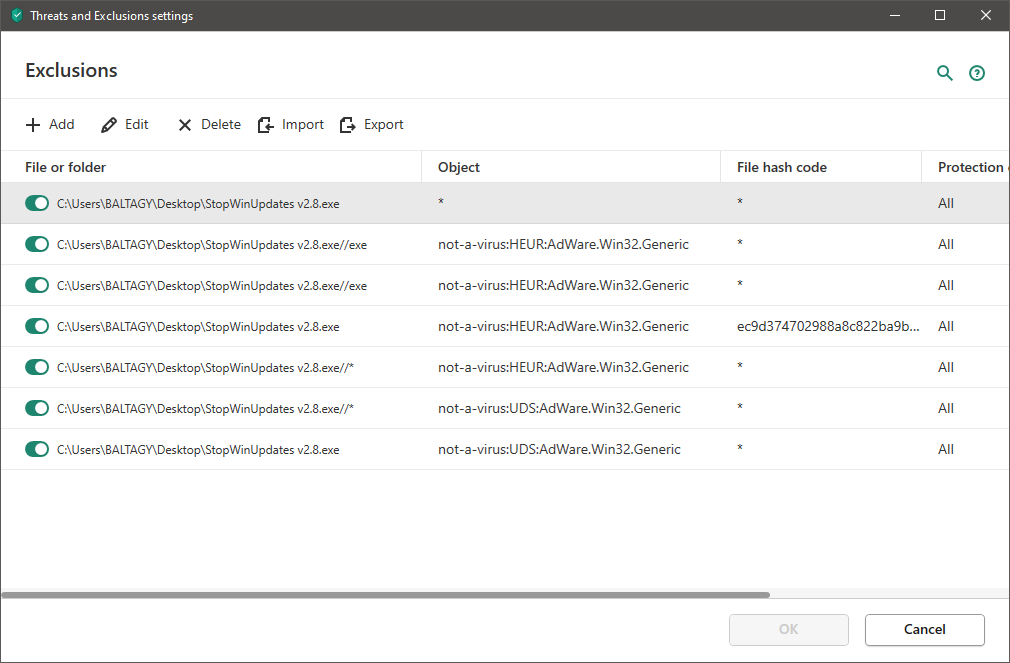
Task: Cancel the exclusions dialog
Action: (924, 629)
